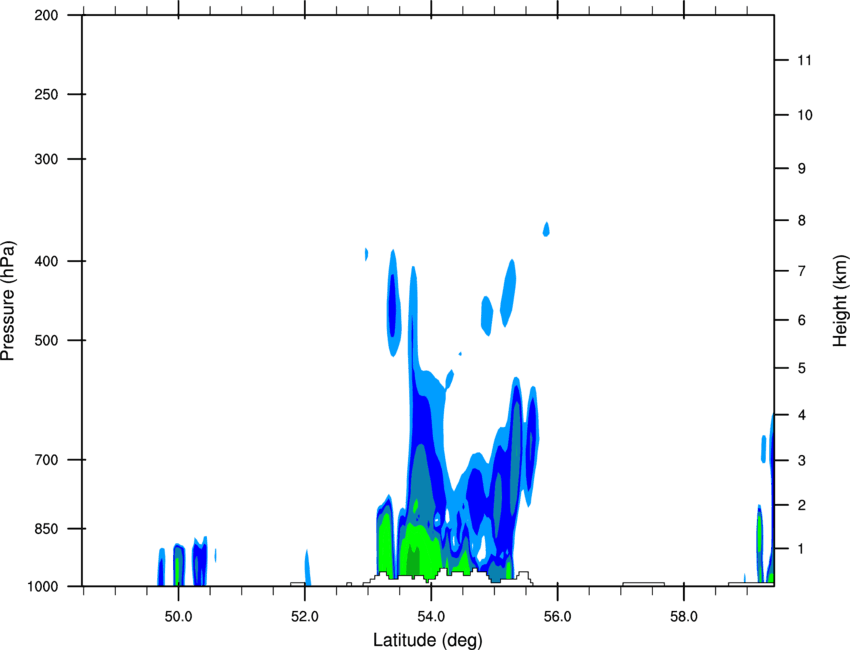Pick the 9 km height label
The width and height of the screenshot is (850, 650).
(802, 169)
